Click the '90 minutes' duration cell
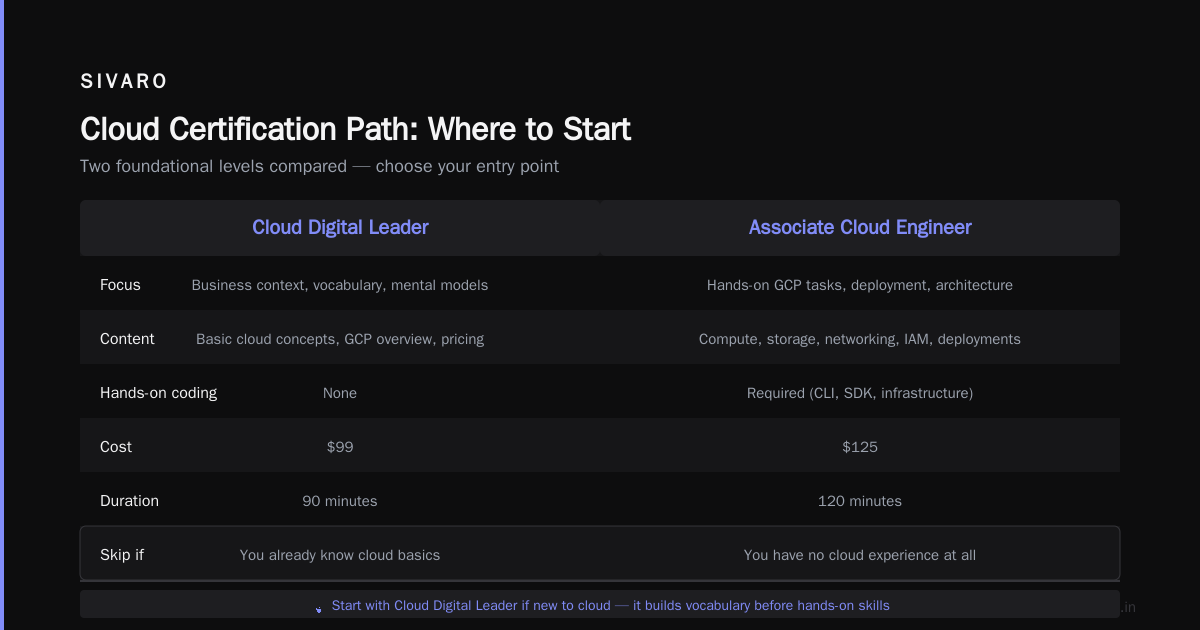1200x630 pixels. point(340,501)
